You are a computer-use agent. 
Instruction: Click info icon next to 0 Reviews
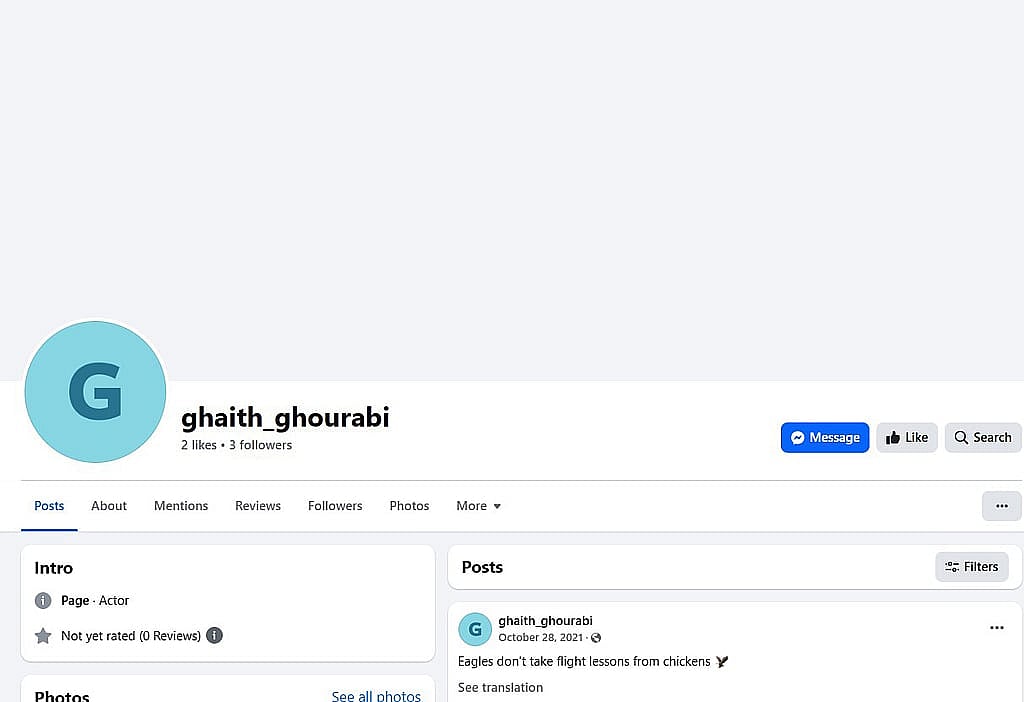214,635
